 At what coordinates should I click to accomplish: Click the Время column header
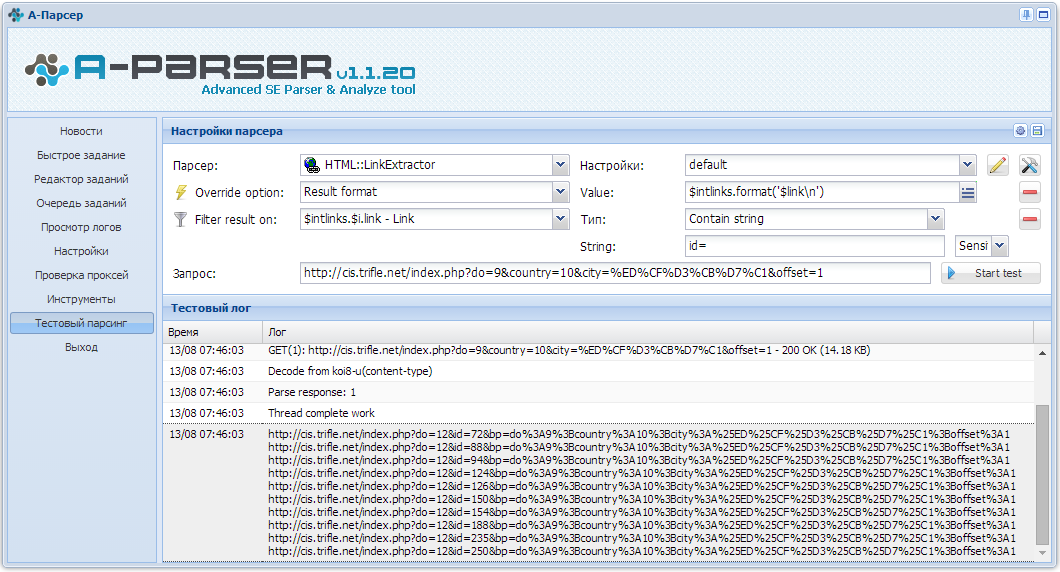coord(212,332)
